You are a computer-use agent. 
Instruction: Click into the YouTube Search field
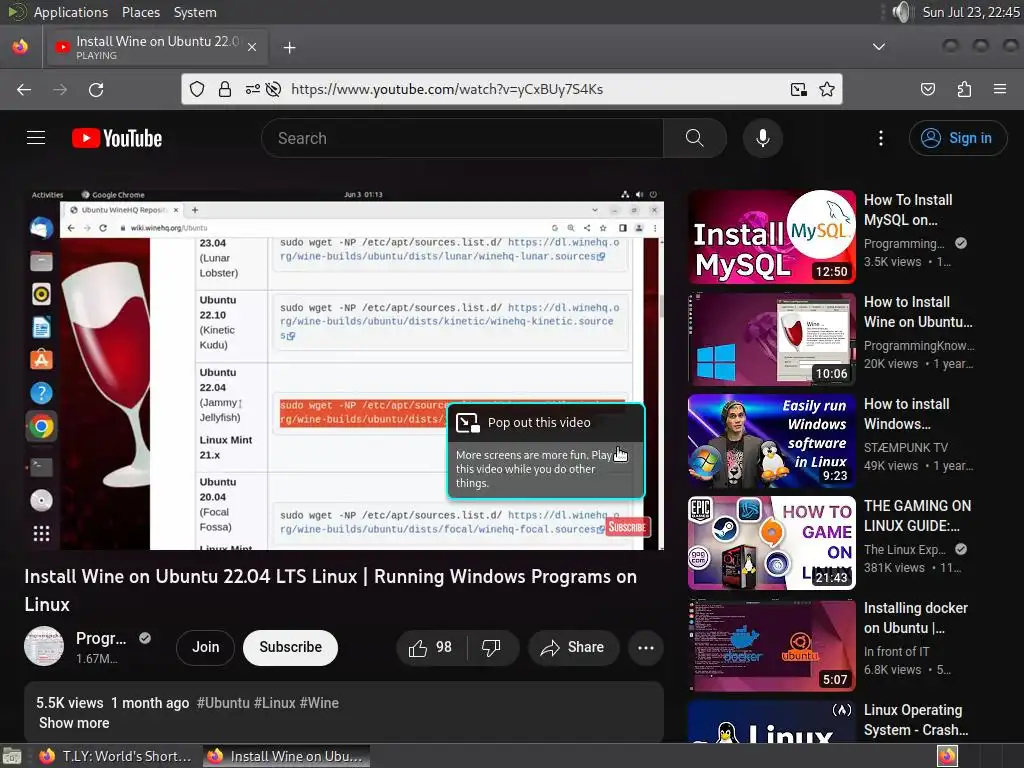click(462, 138)
